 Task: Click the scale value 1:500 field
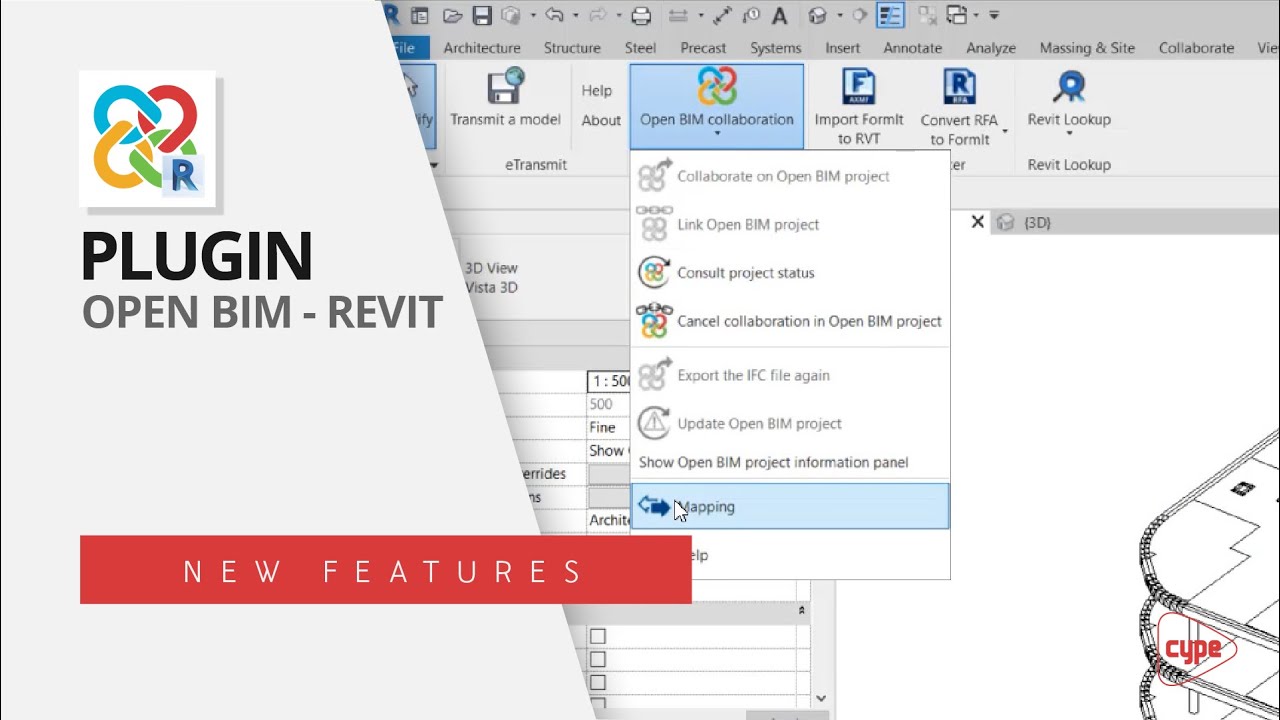click(606, 379)
